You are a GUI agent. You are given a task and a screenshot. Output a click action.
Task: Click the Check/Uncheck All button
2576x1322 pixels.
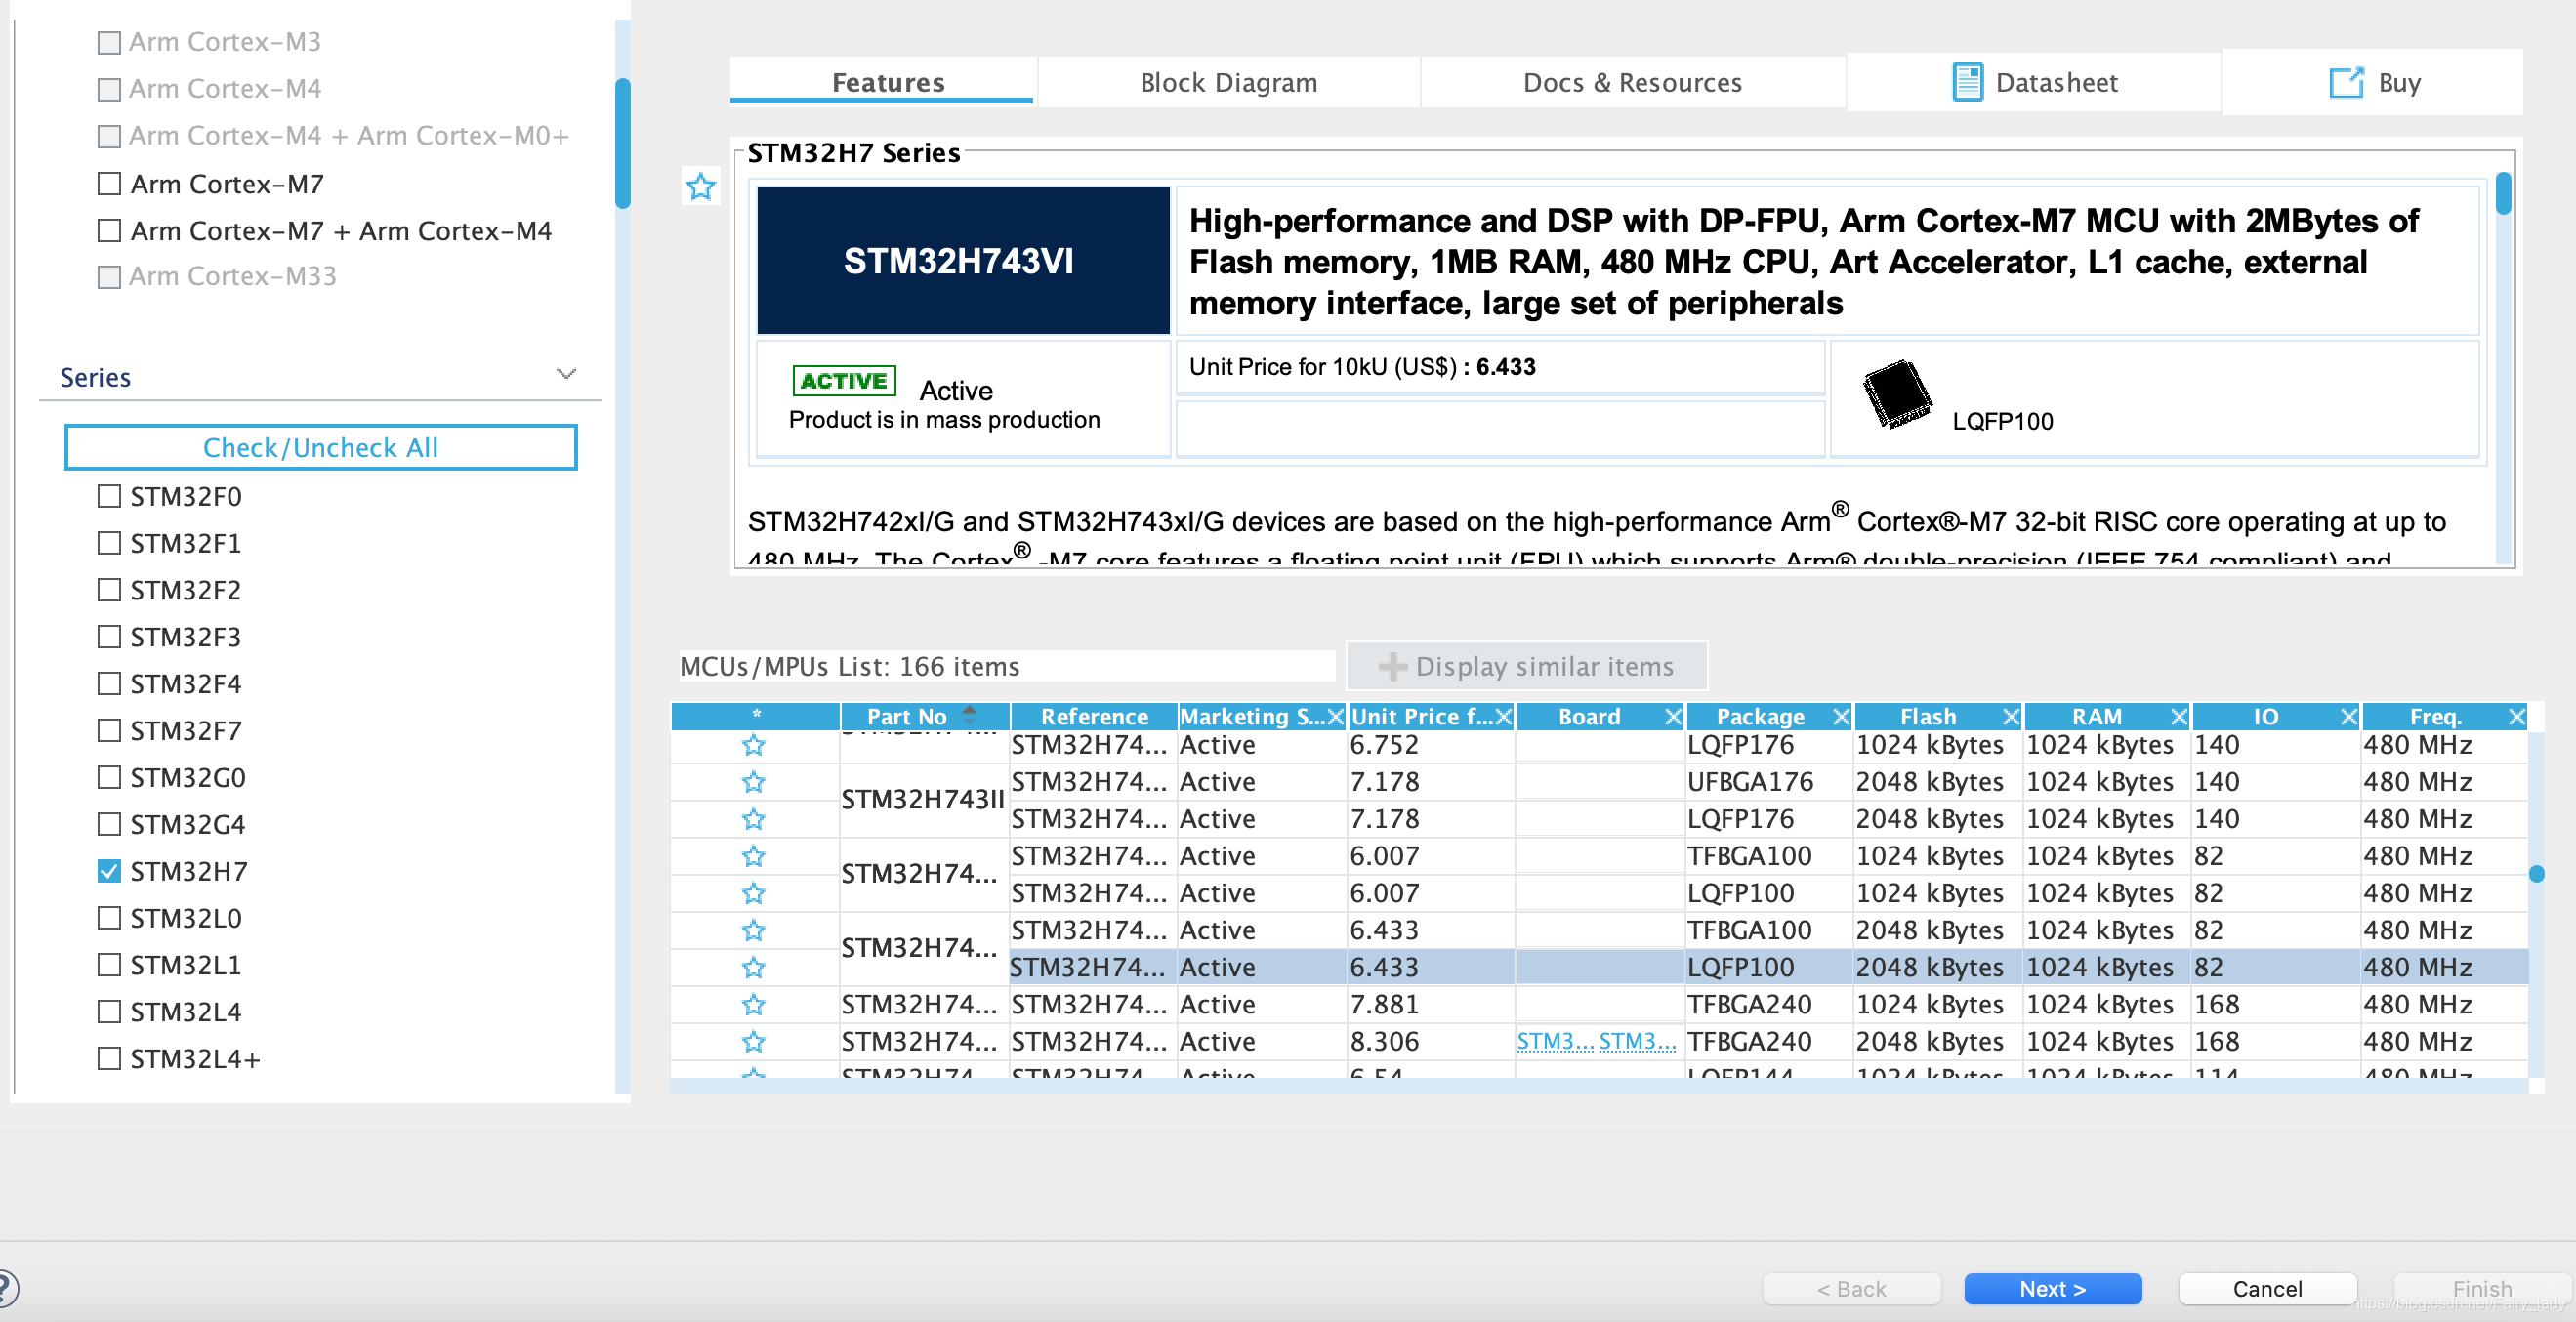tap(320, 448)
